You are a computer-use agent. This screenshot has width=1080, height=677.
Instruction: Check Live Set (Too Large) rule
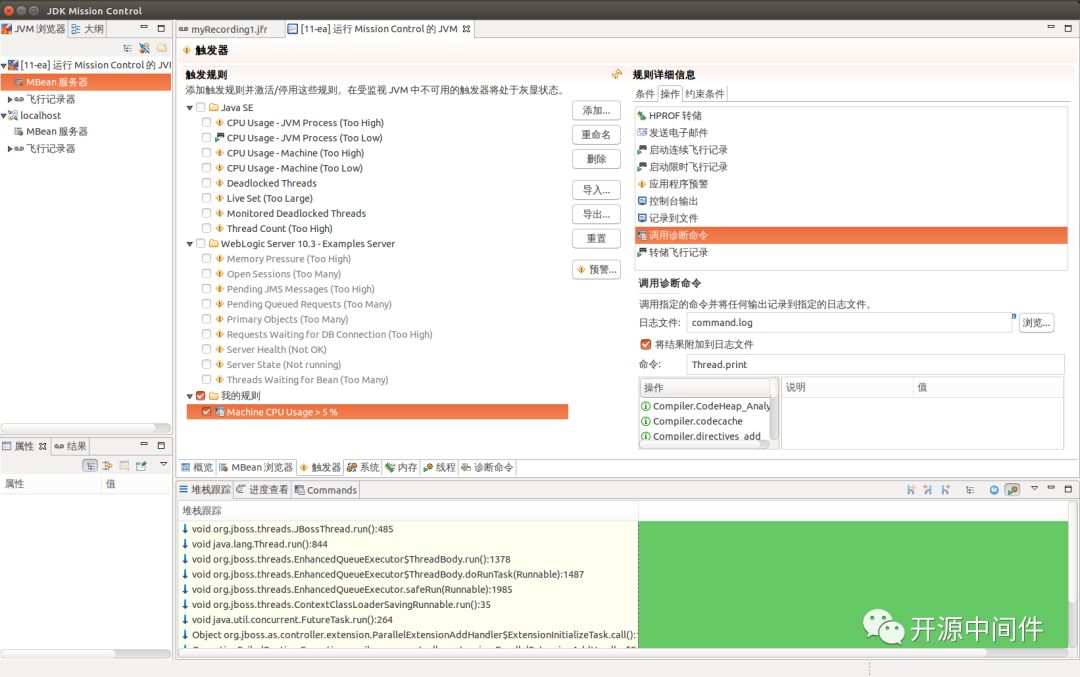207,198
